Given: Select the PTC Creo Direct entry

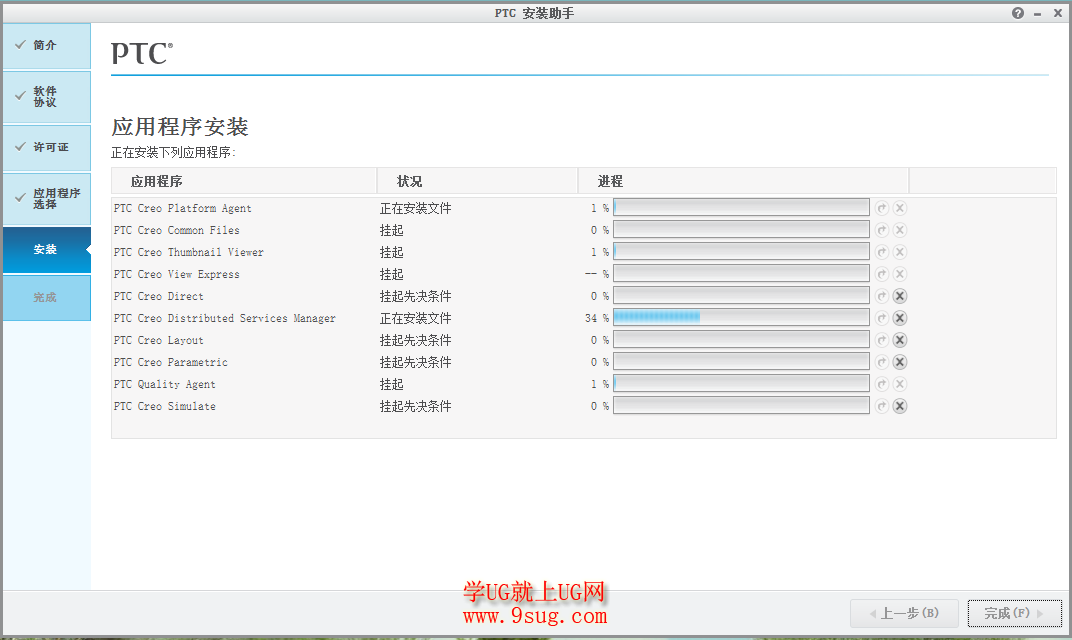Looking at the screenshot, I should (x=159, y=296).
